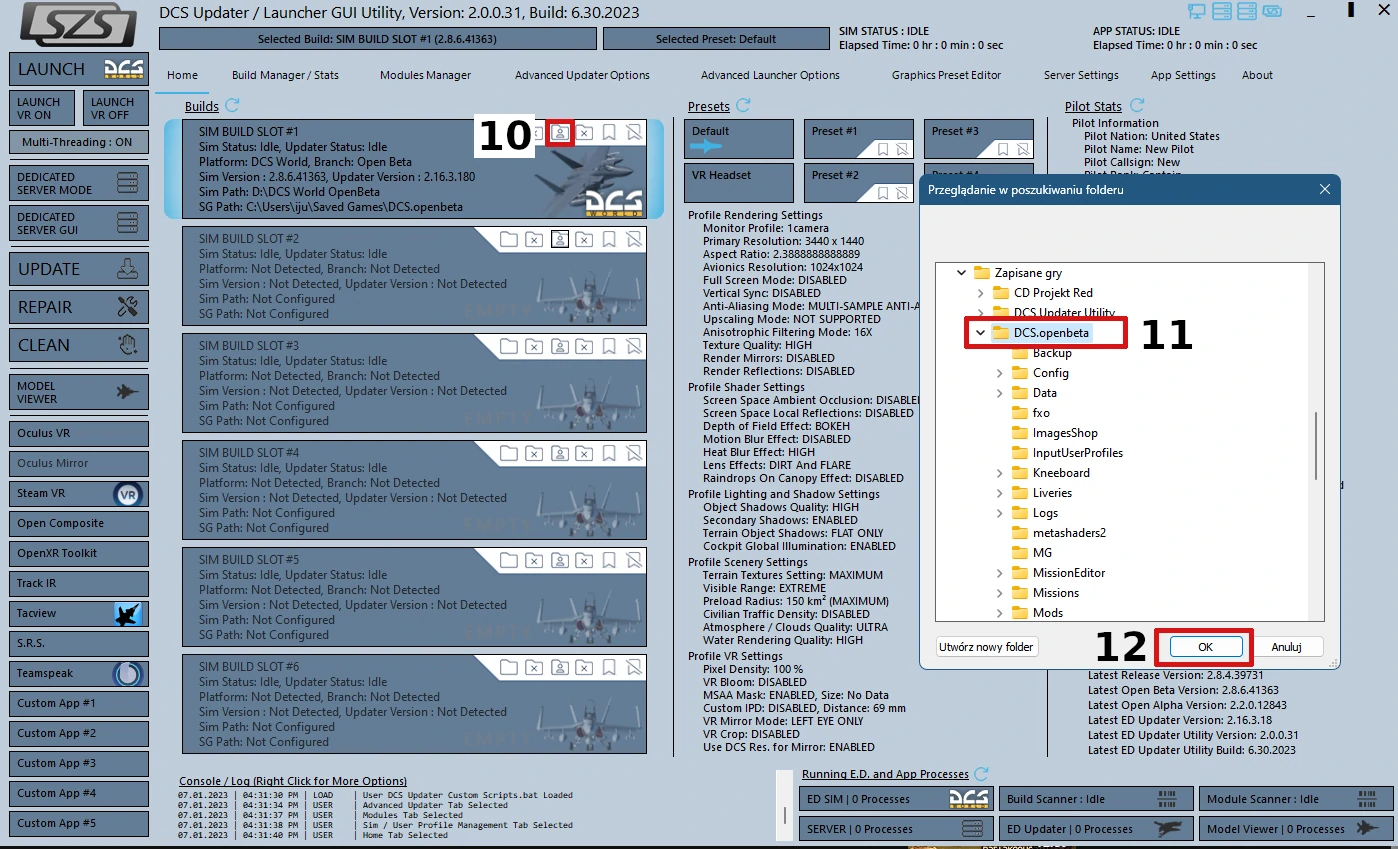The height and width of the screenshot is (849, 1398).
Task: Select the VR Headset preset tile
Action: (739, 183)
